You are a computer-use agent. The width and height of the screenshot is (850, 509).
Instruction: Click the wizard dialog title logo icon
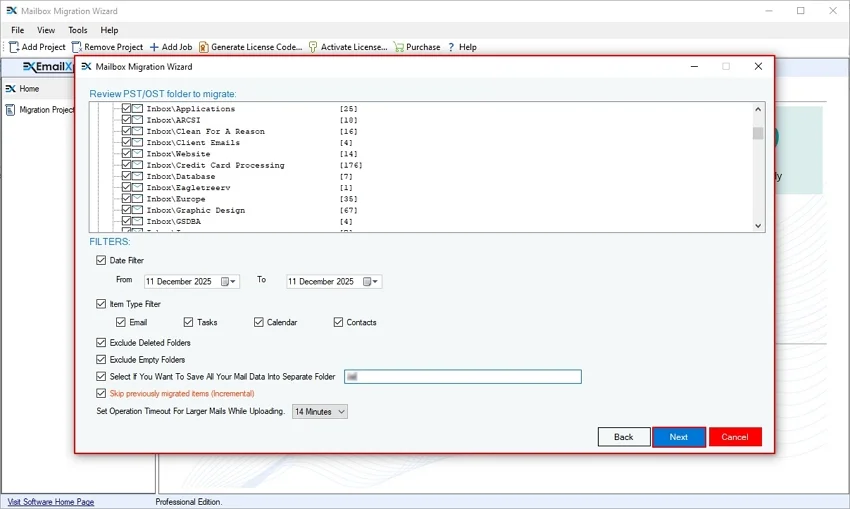(x=86, y=66)
